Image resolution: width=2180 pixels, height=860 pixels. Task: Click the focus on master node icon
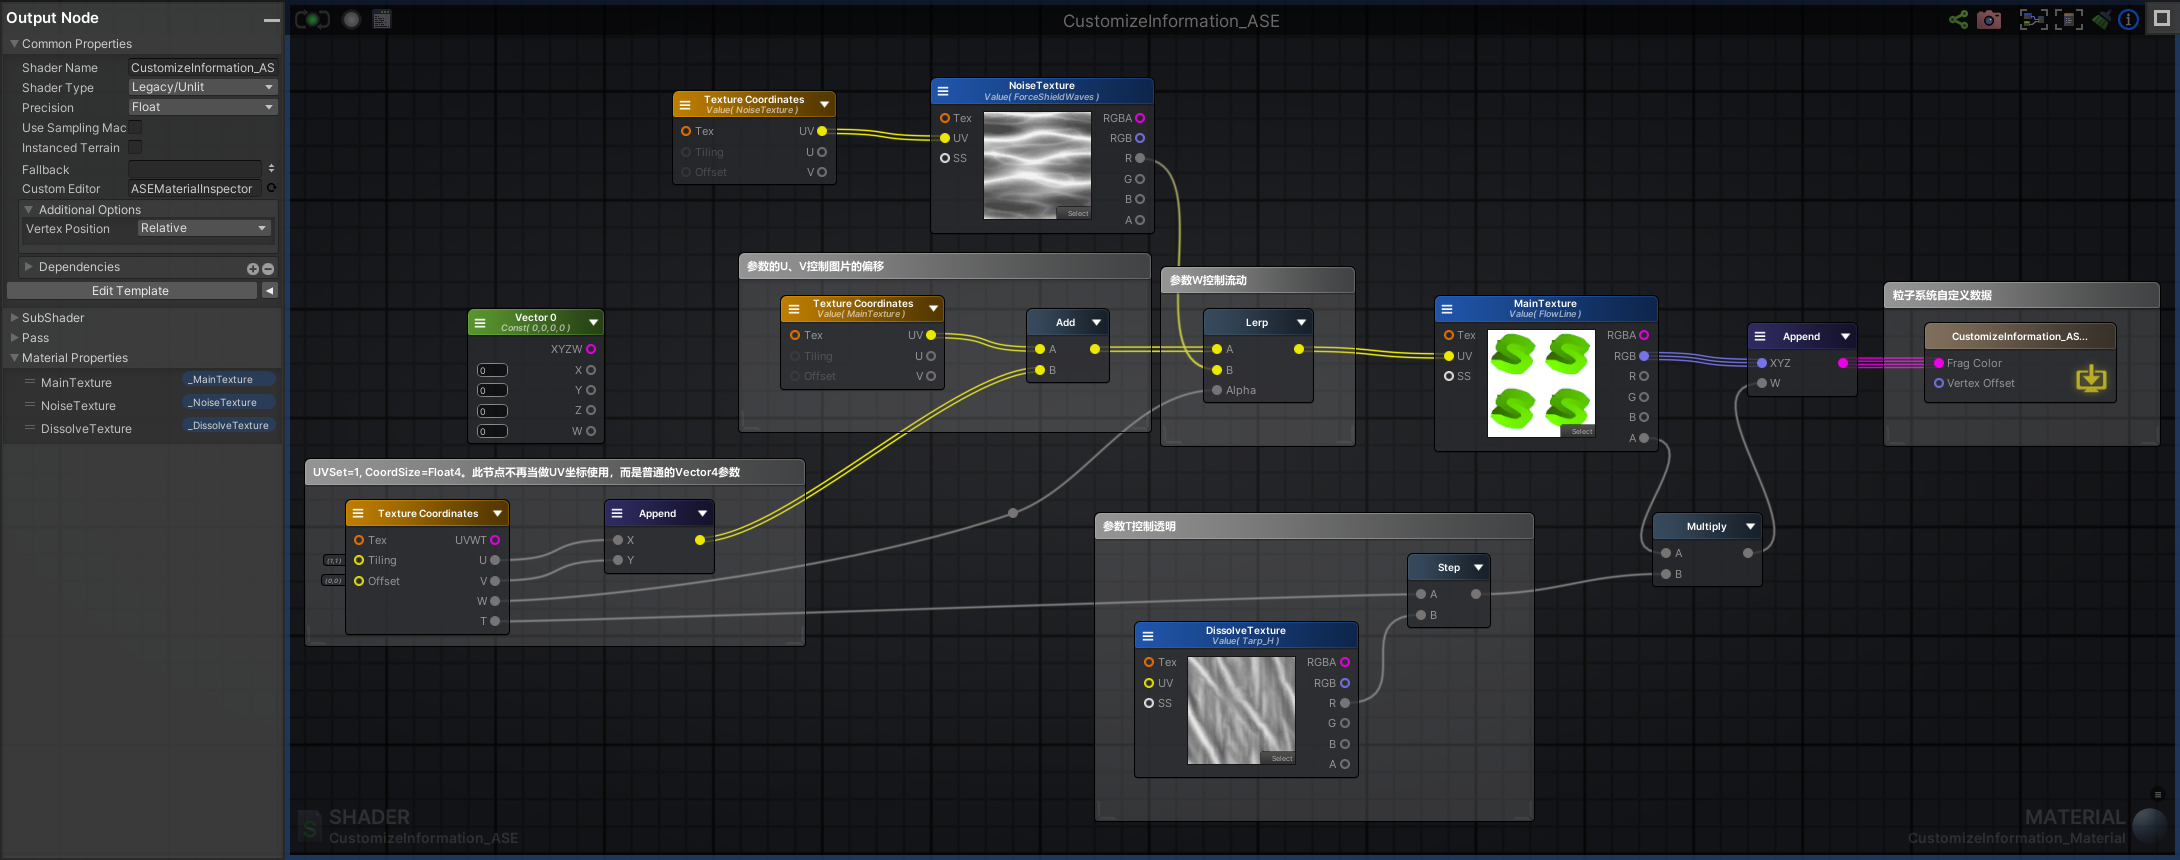click(x=2069, y=19)
